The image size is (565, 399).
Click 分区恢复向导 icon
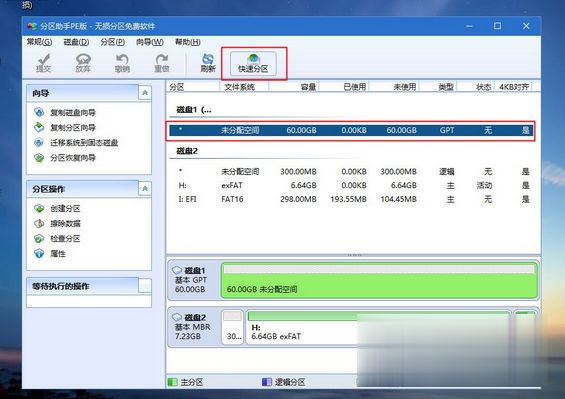pos(39,158)
